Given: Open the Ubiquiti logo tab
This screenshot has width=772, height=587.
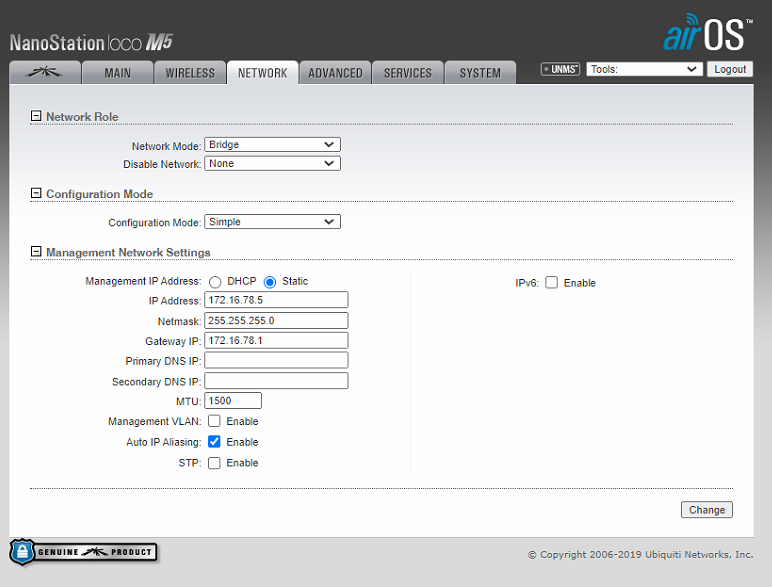Looking at the screenshot, I should [45, 72].
